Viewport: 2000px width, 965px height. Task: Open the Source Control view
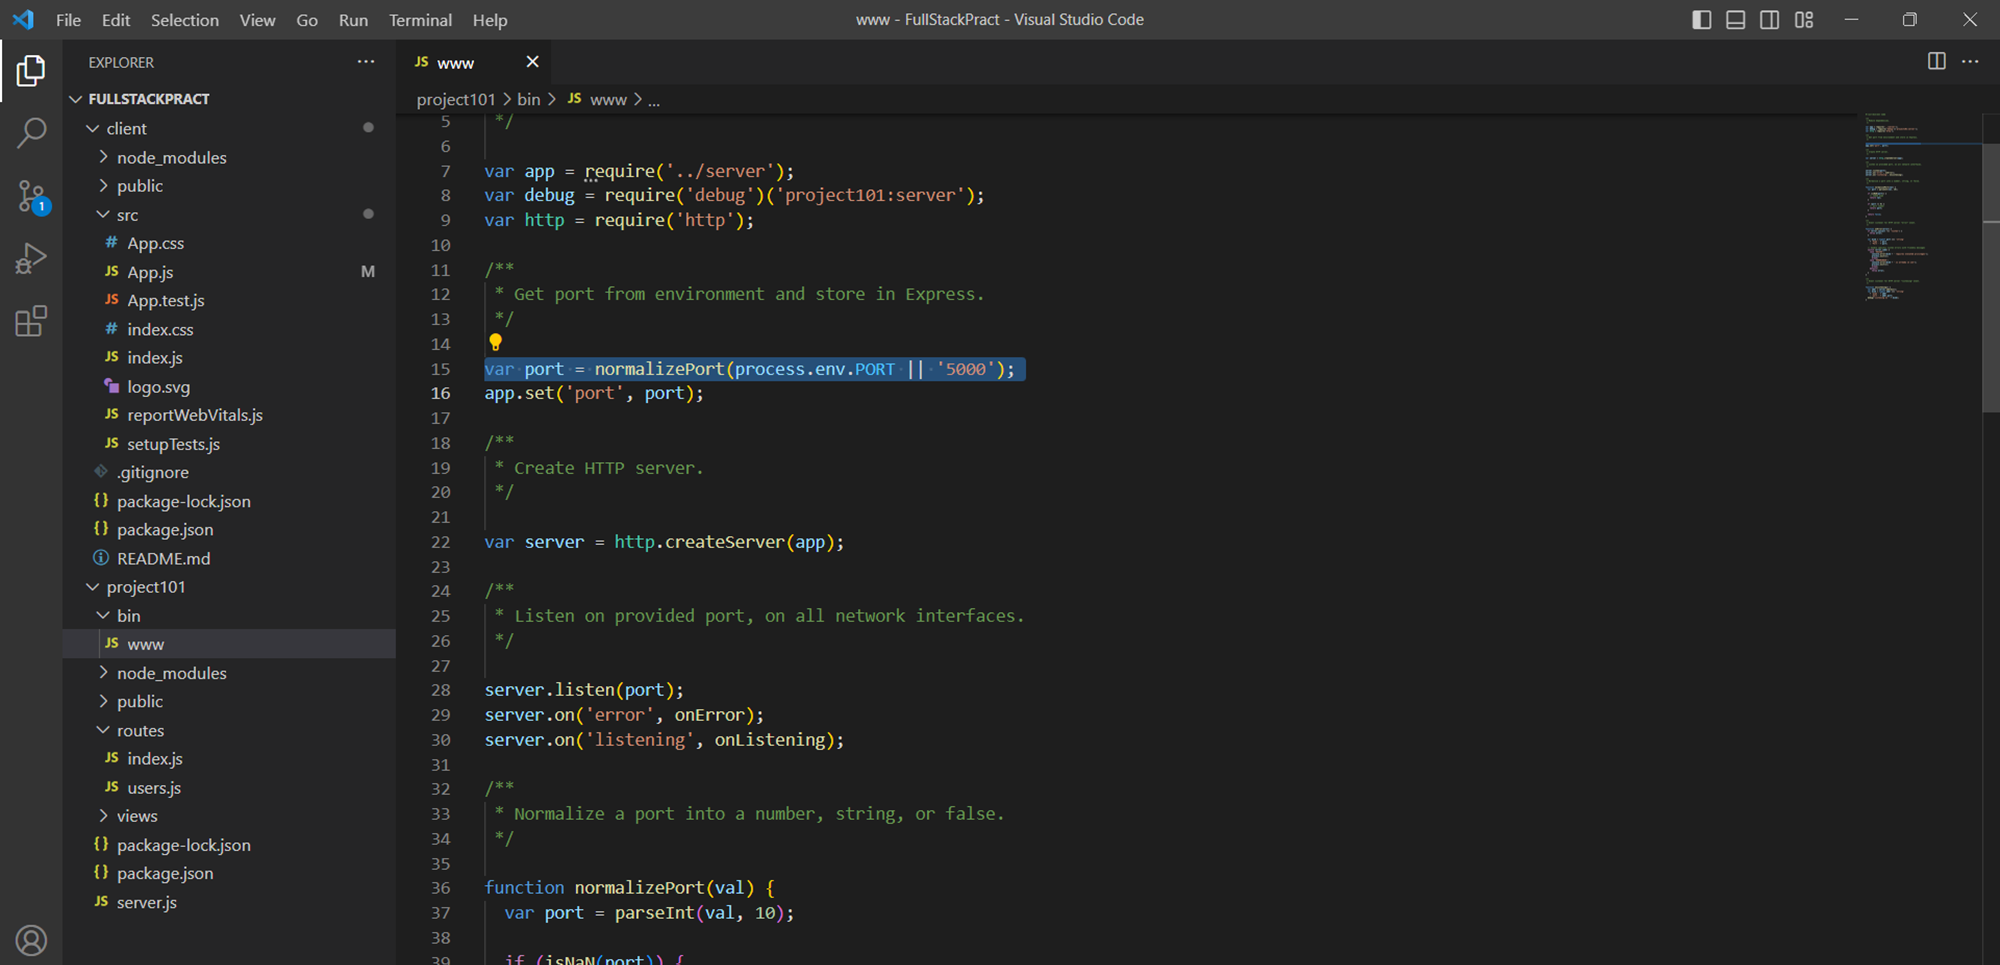point(31,196)
